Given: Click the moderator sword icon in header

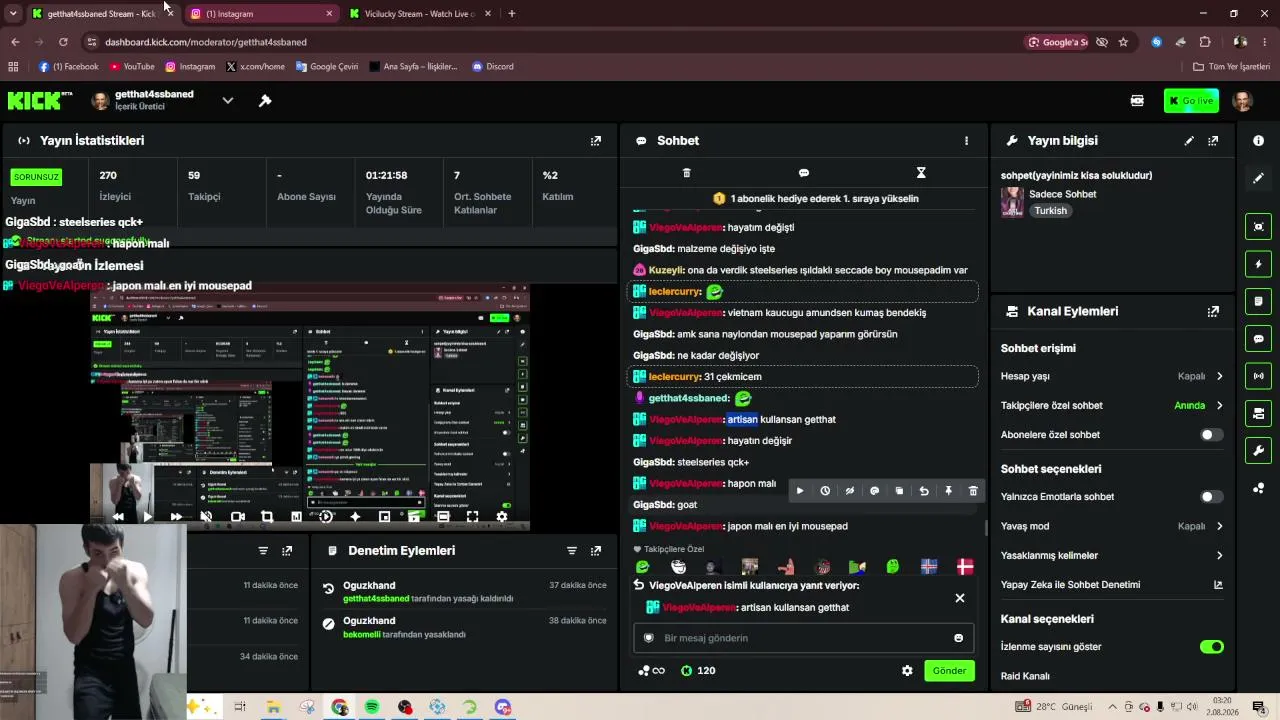Looking at the screenshot, I should [265, 101].
